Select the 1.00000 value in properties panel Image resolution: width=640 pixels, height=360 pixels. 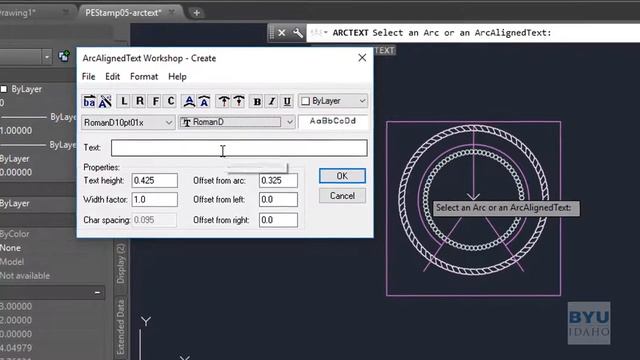pyautogui.click(x=16, y=131)
